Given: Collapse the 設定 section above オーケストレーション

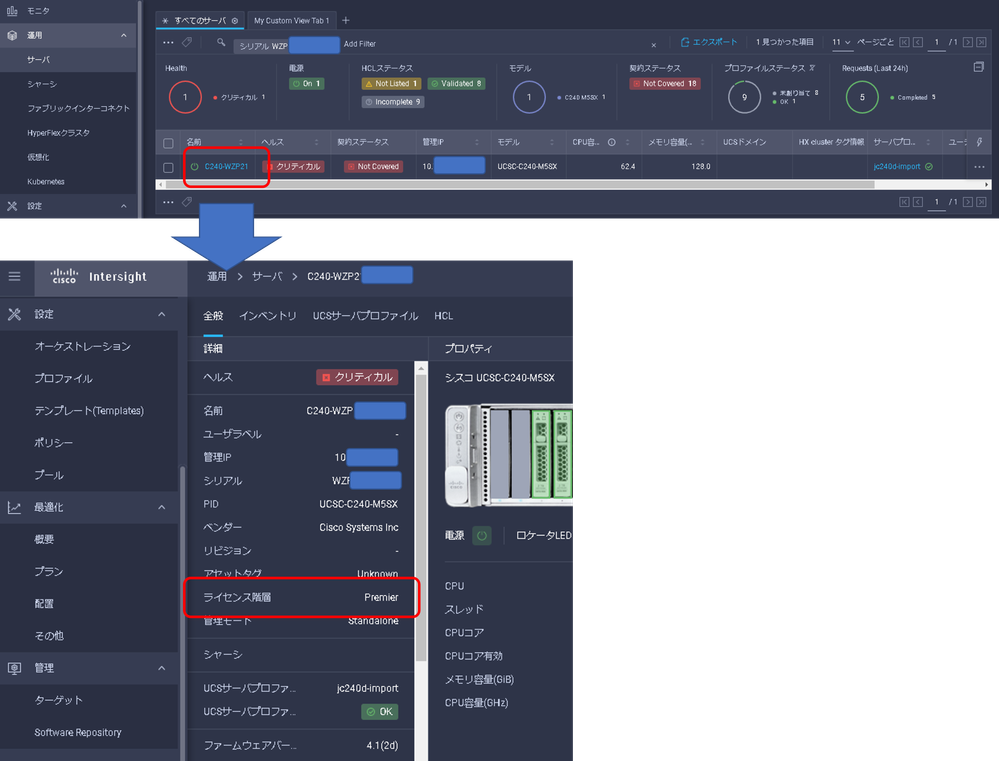Looking at the screenshot, I should (162, 314).
